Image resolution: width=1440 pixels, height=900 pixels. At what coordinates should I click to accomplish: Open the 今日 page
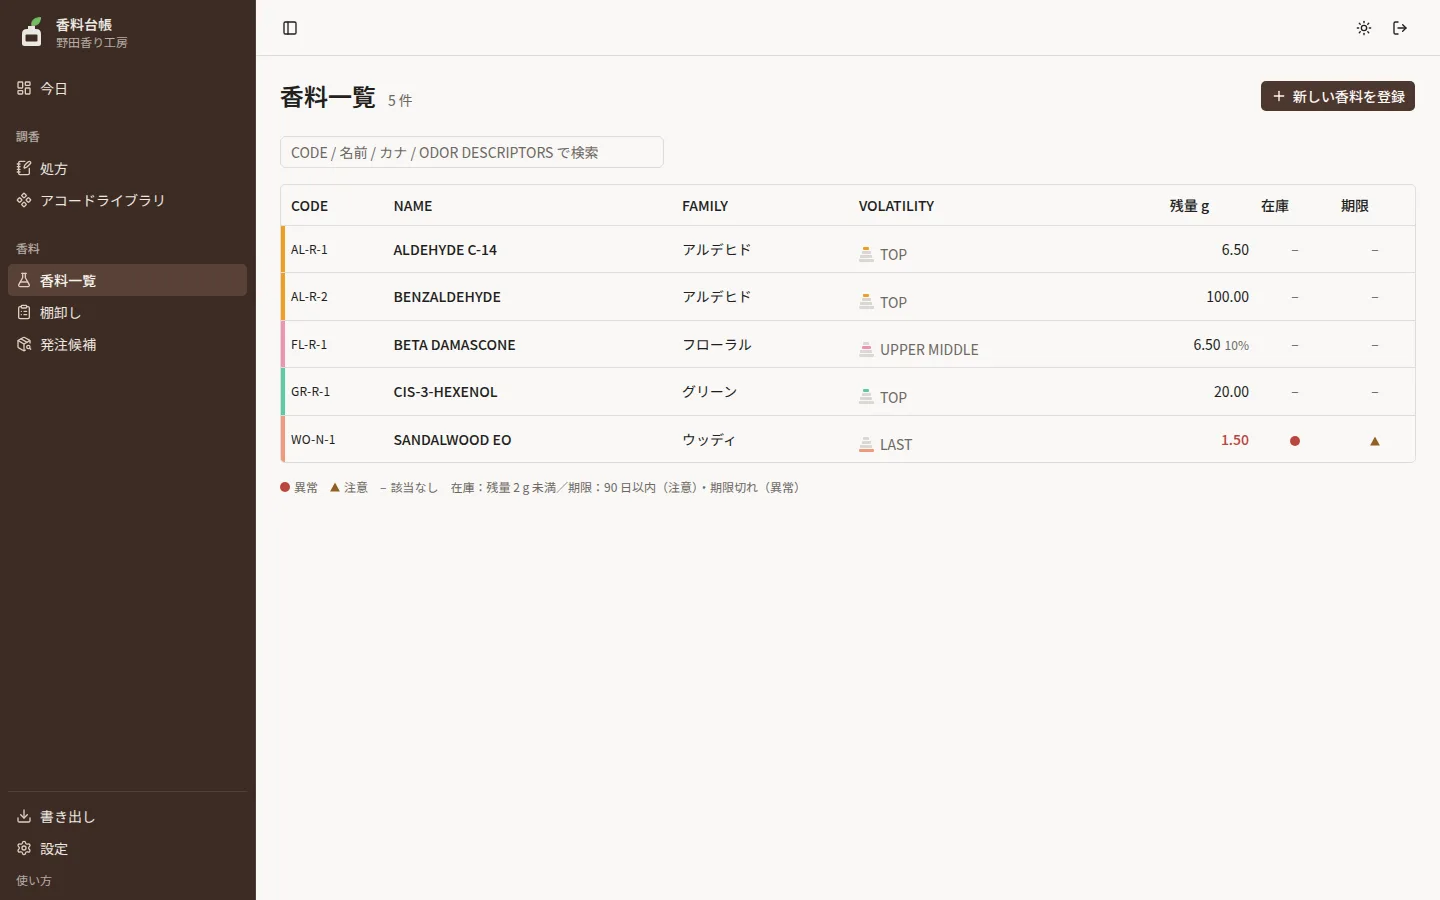click(127, 88)
